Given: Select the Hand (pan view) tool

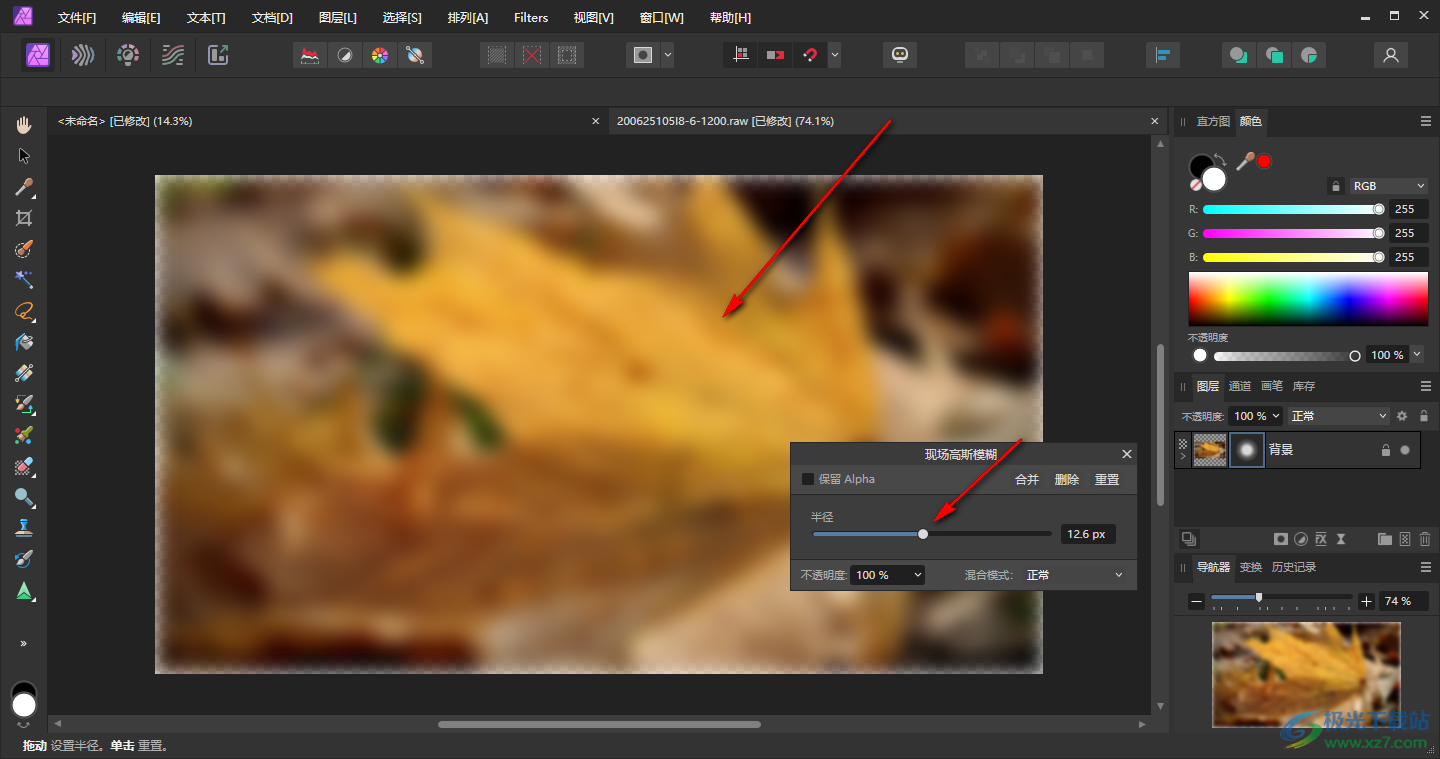Looking at the screenshot, I should 24,125.
